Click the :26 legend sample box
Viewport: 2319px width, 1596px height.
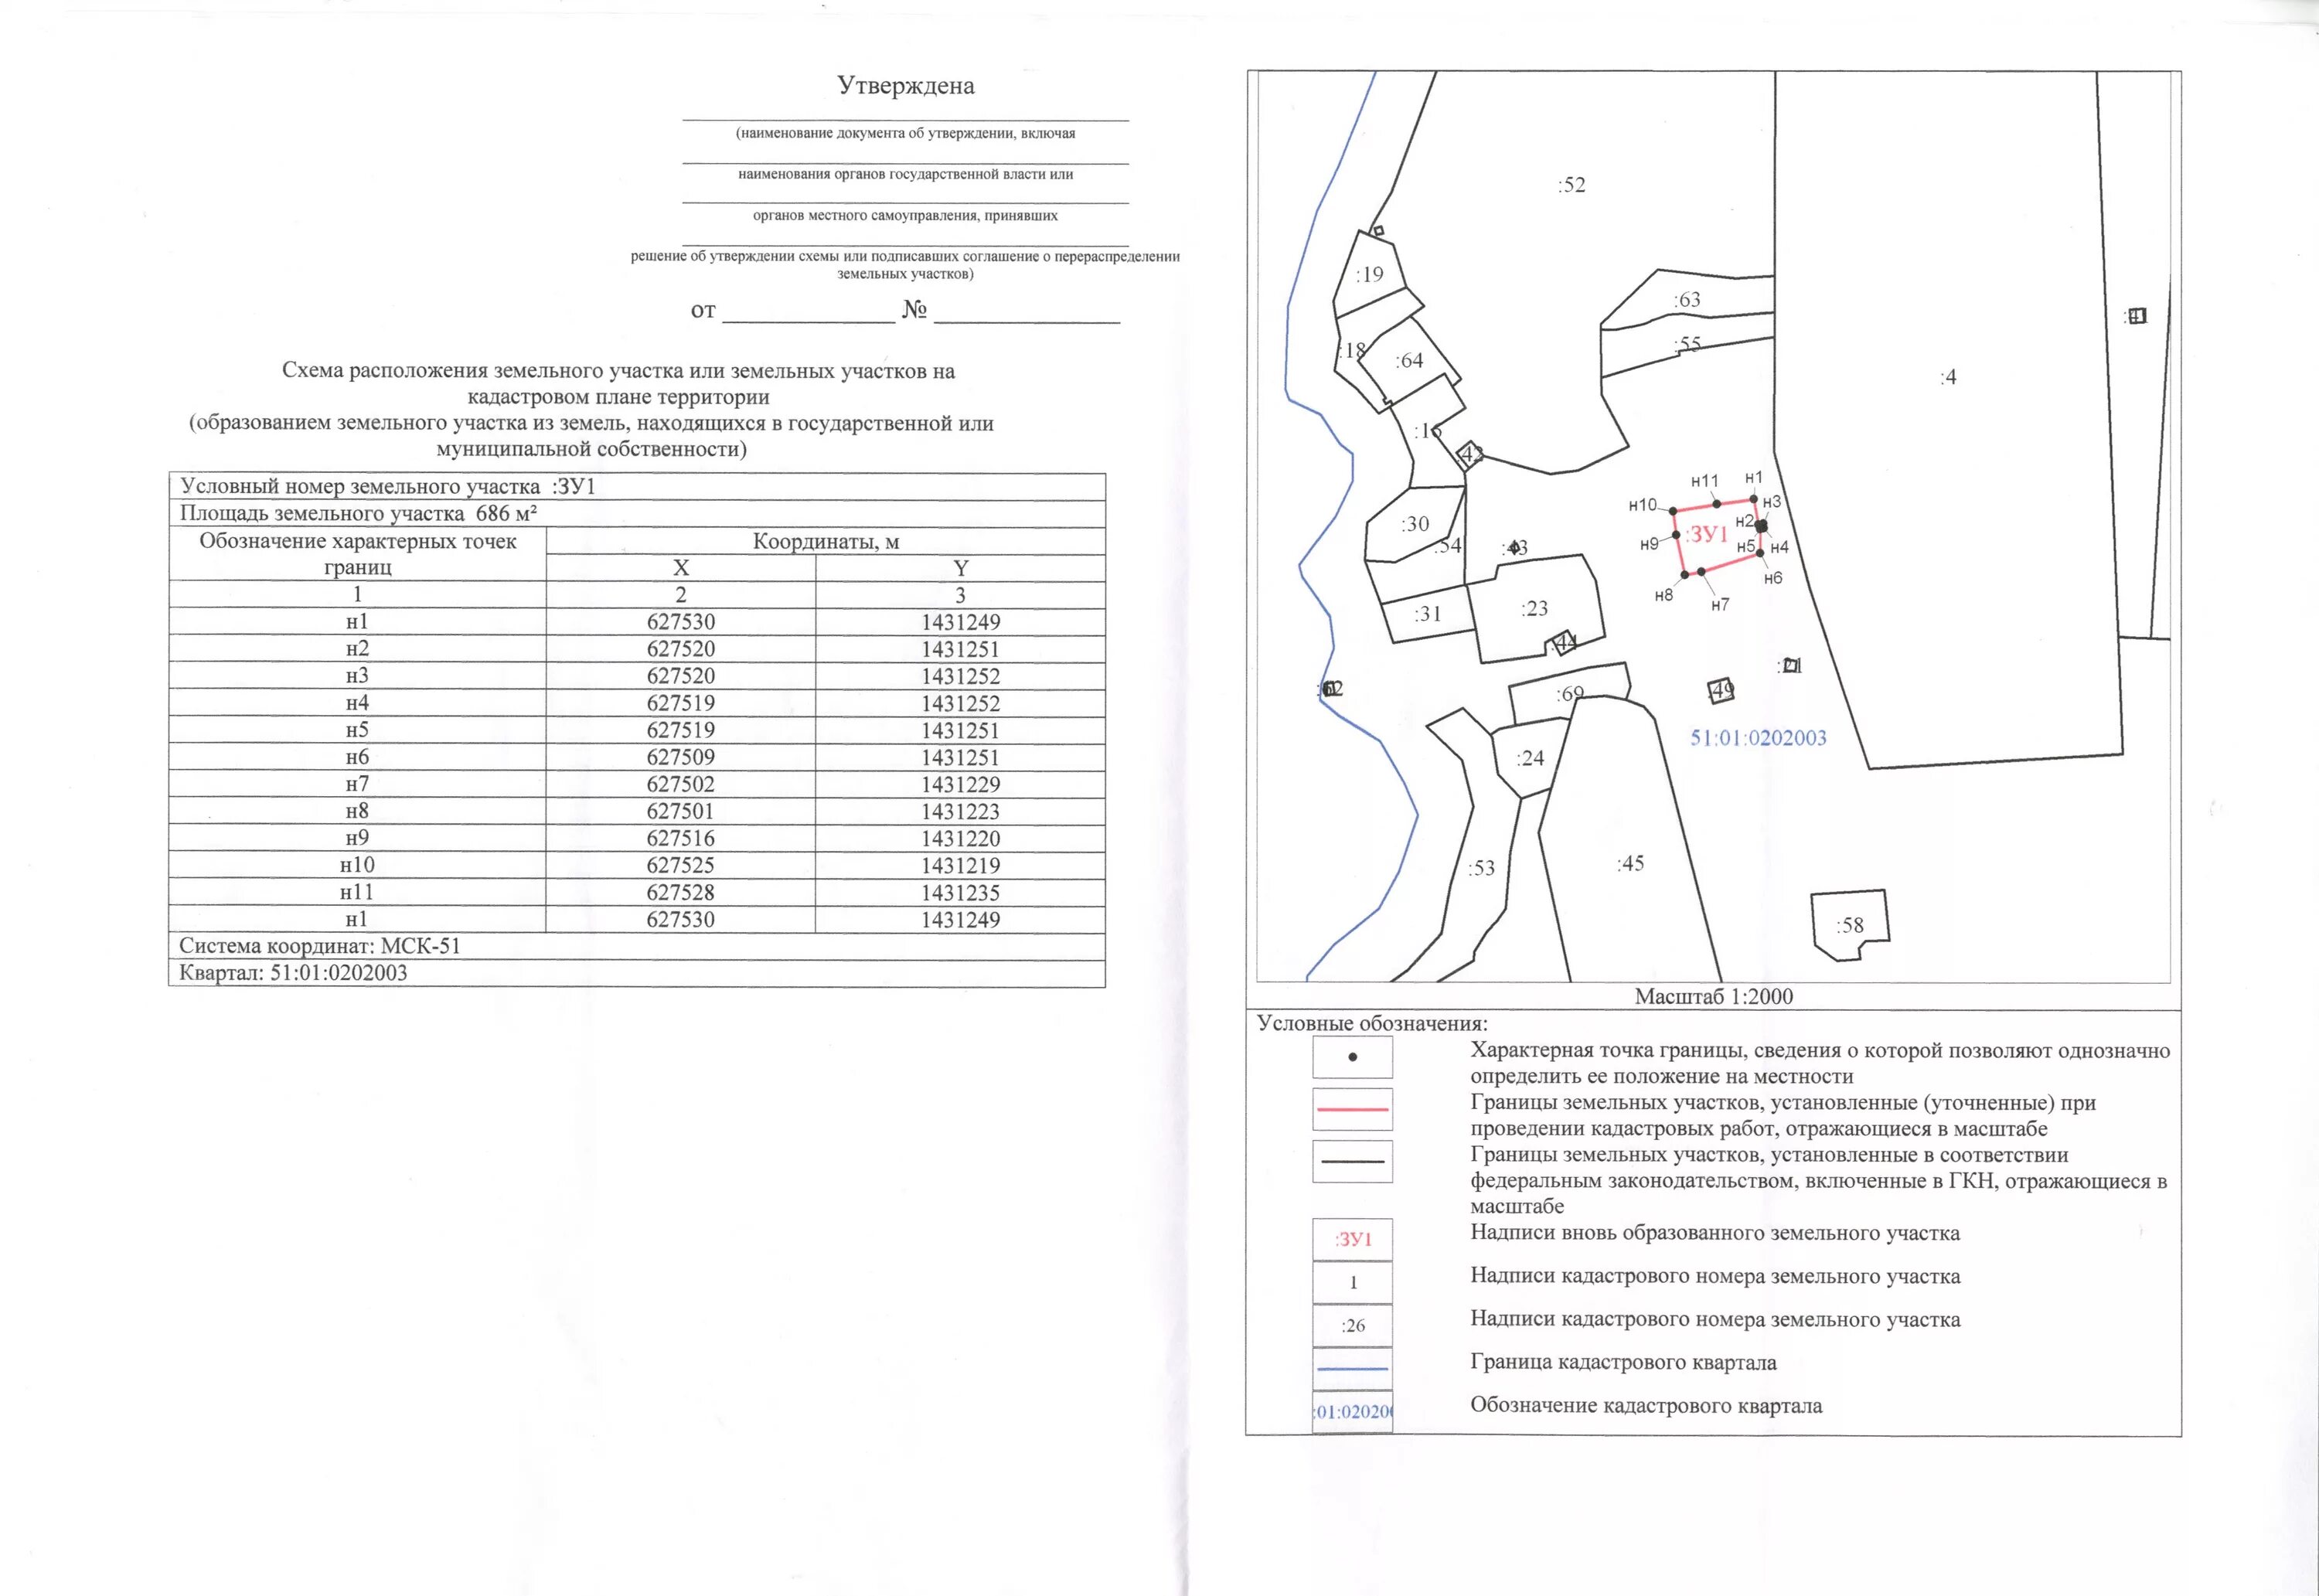pos(1352,1325)
